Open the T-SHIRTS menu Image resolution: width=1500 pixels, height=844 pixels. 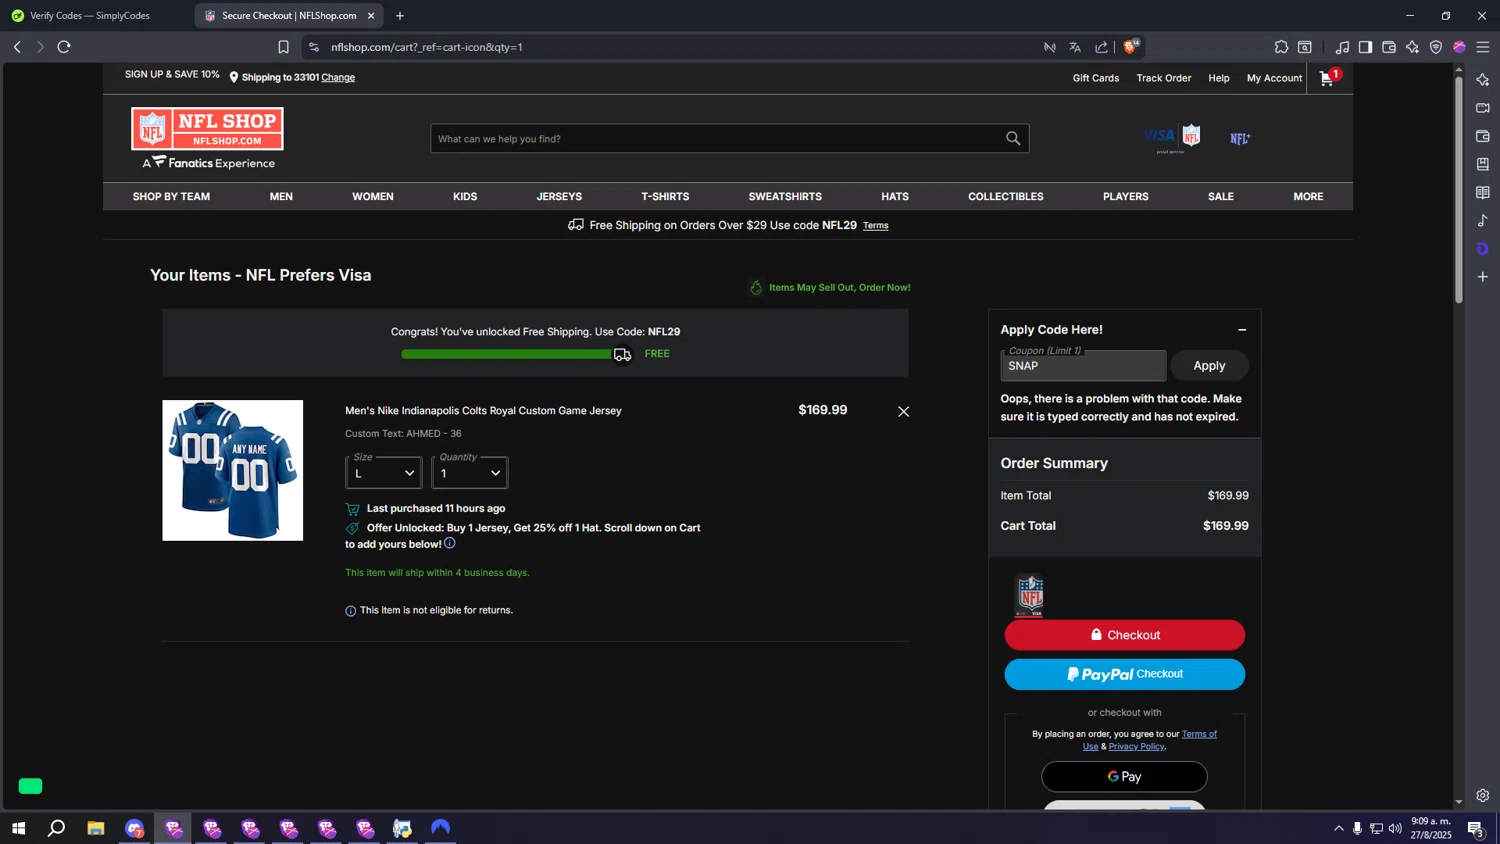click(x=665, y=197)
